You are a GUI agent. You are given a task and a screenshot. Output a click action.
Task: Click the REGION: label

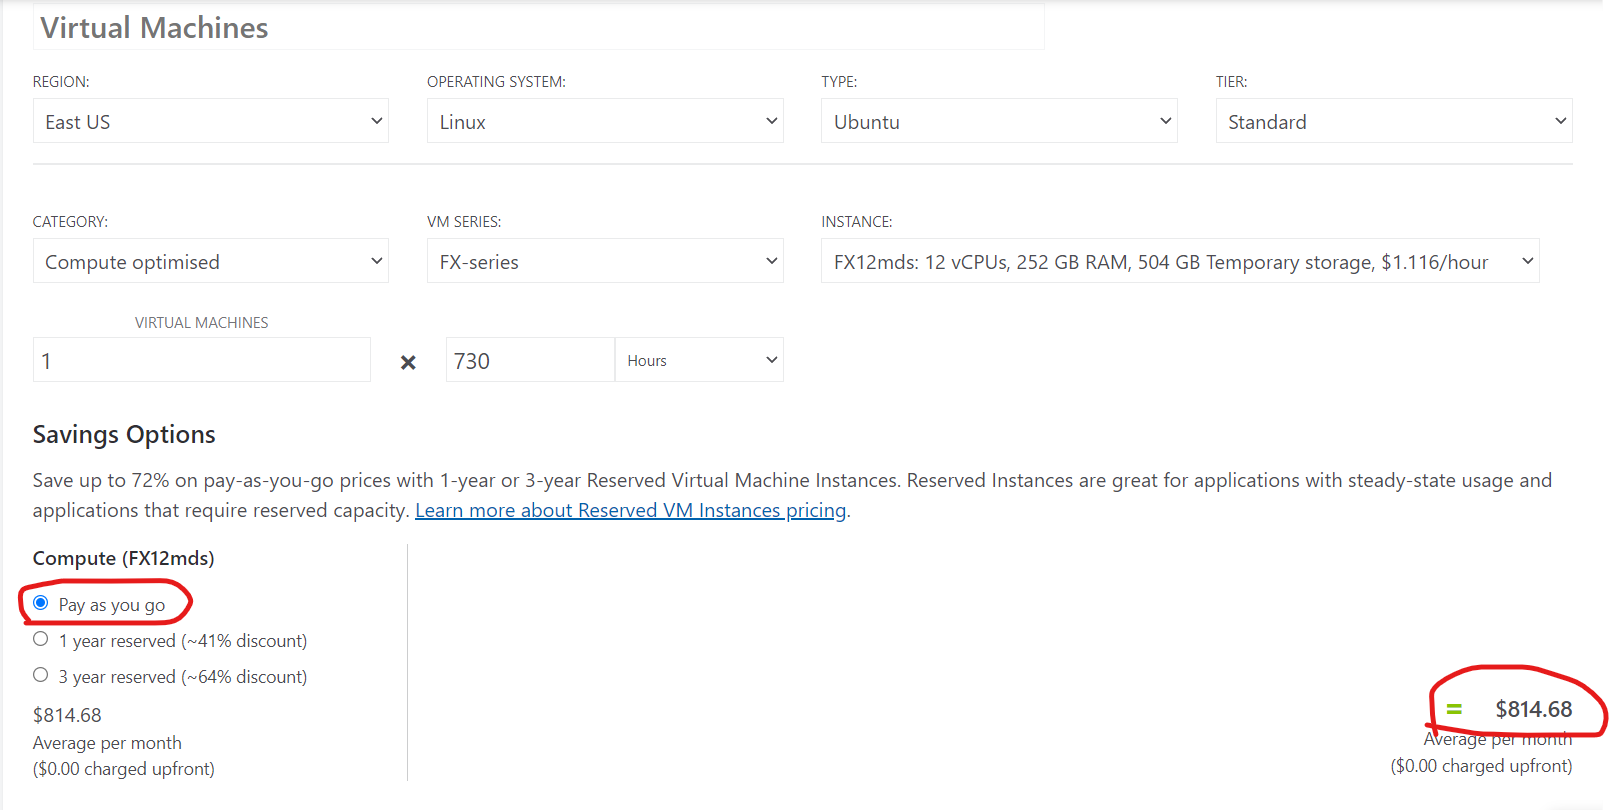[61, 82]
